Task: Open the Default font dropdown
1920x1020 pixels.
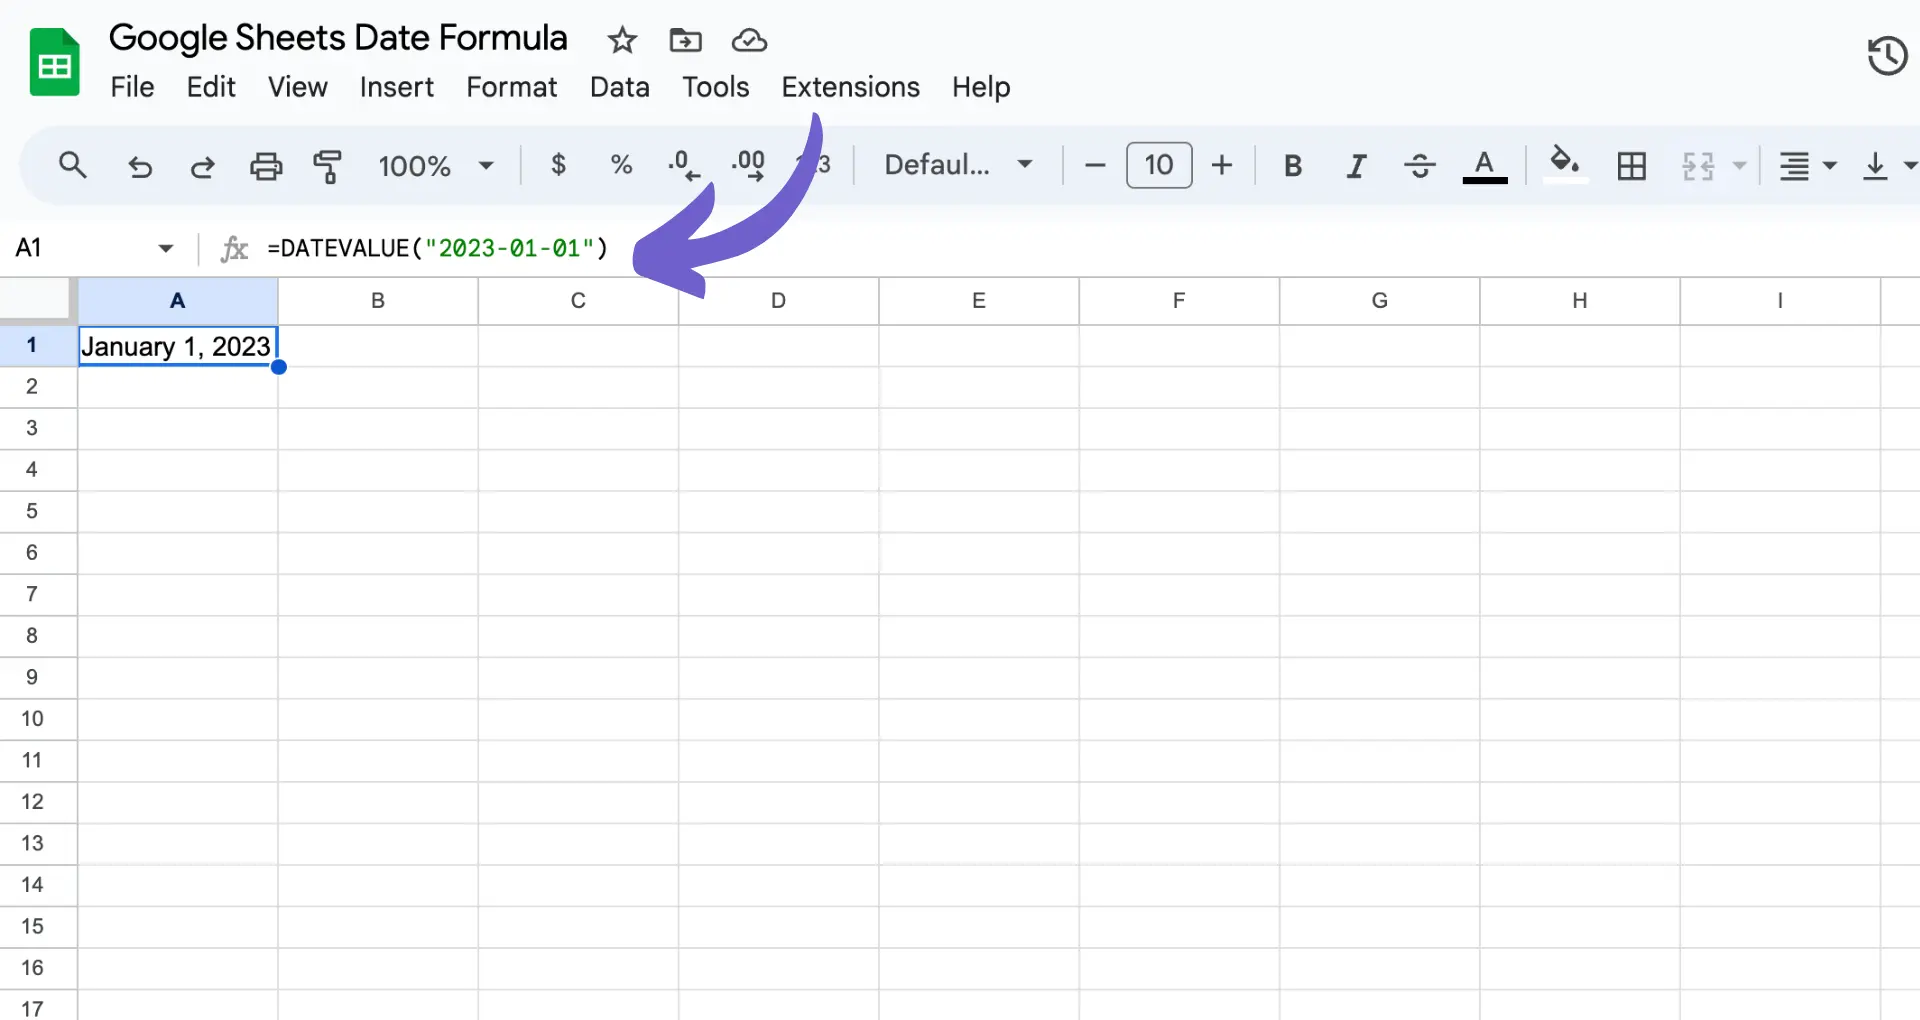Action: [958, 165]
